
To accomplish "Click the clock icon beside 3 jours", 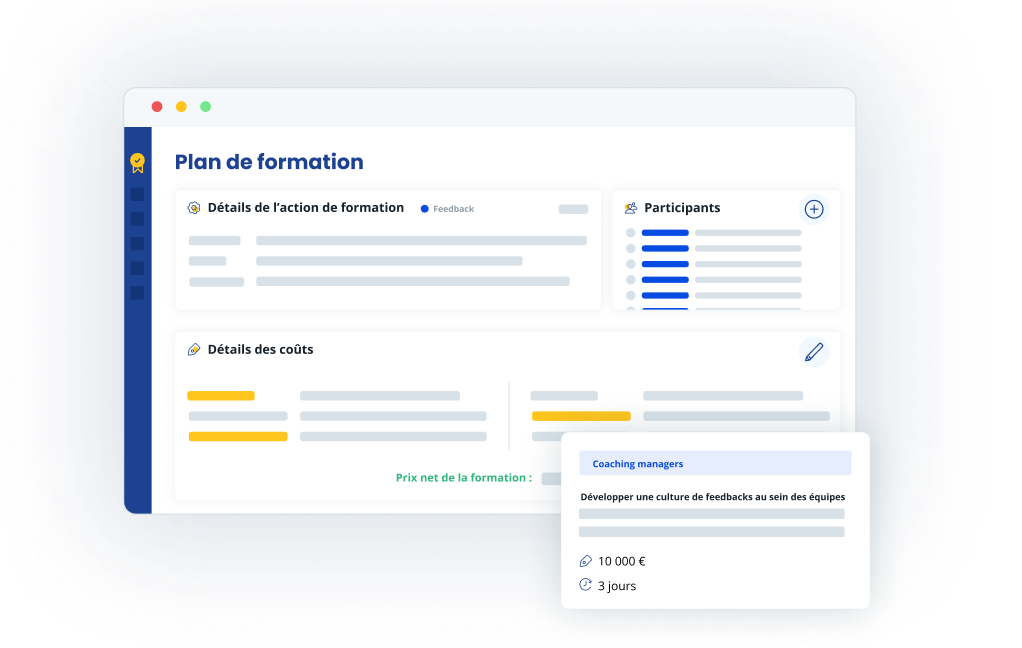I will click(x=585, y=585).
